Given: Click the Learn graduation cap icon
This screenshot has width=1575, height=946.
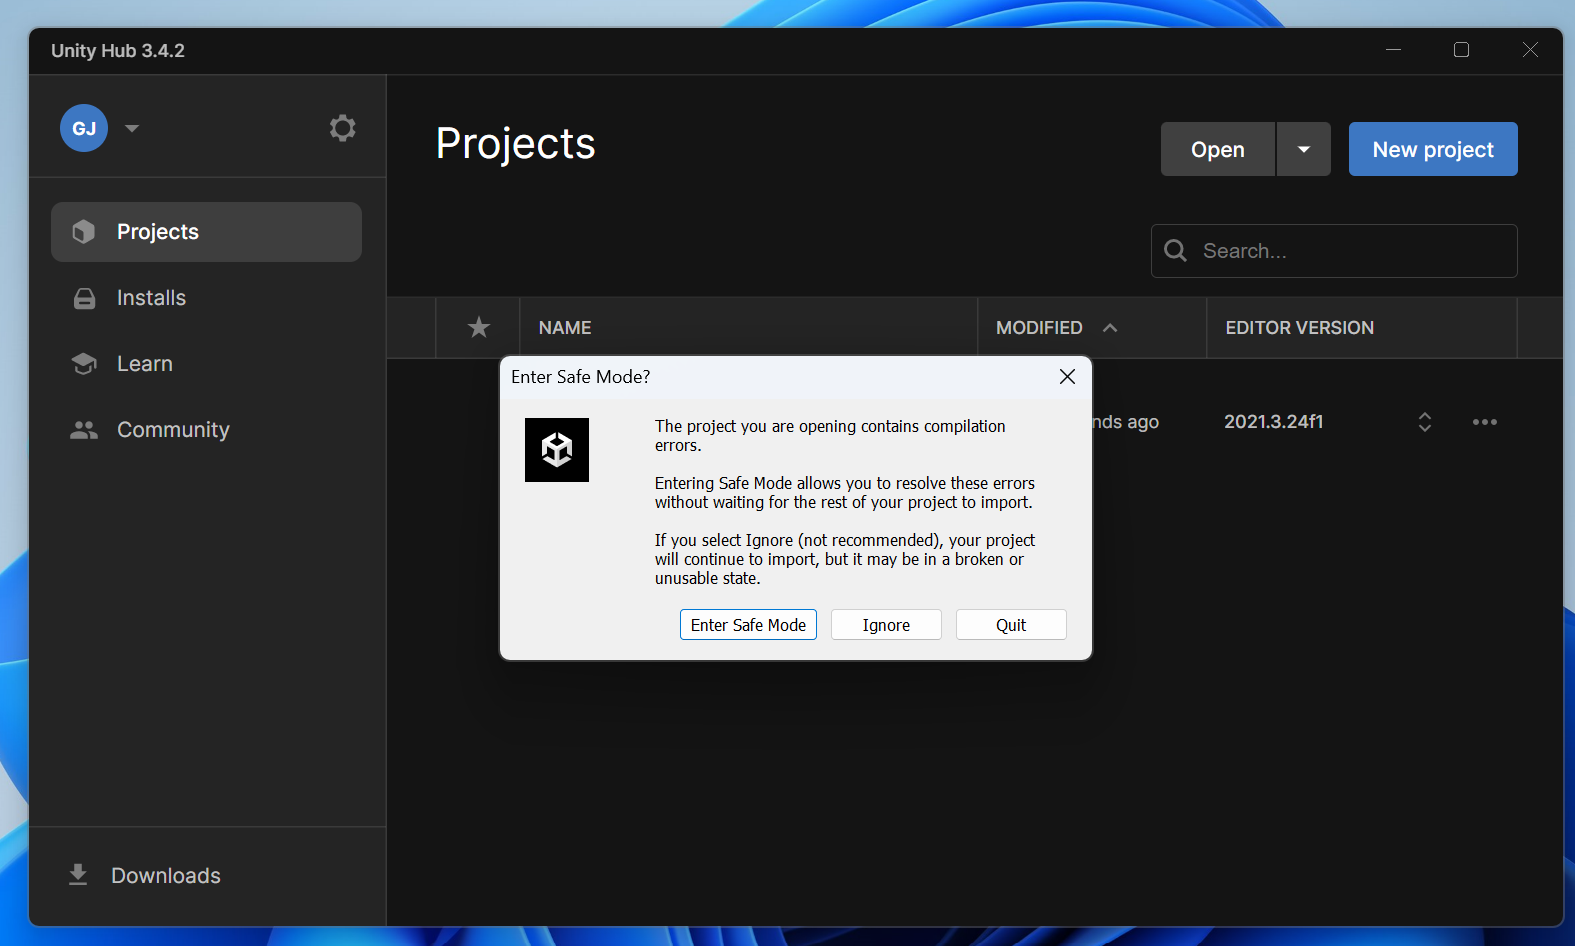Looking at the screenshot, I should (x=84, y=364).
